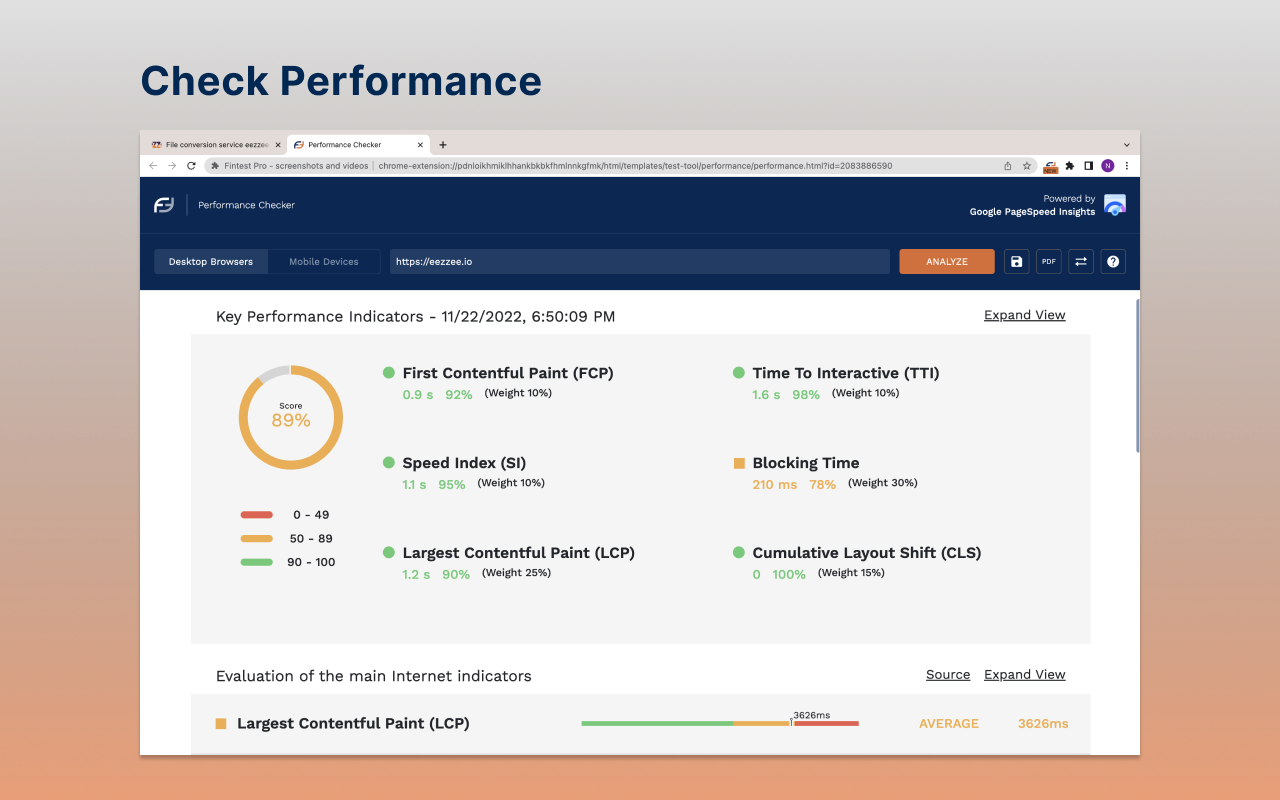Bookmark page with the star icon

pyautogui.click(x=1026, y=166)
